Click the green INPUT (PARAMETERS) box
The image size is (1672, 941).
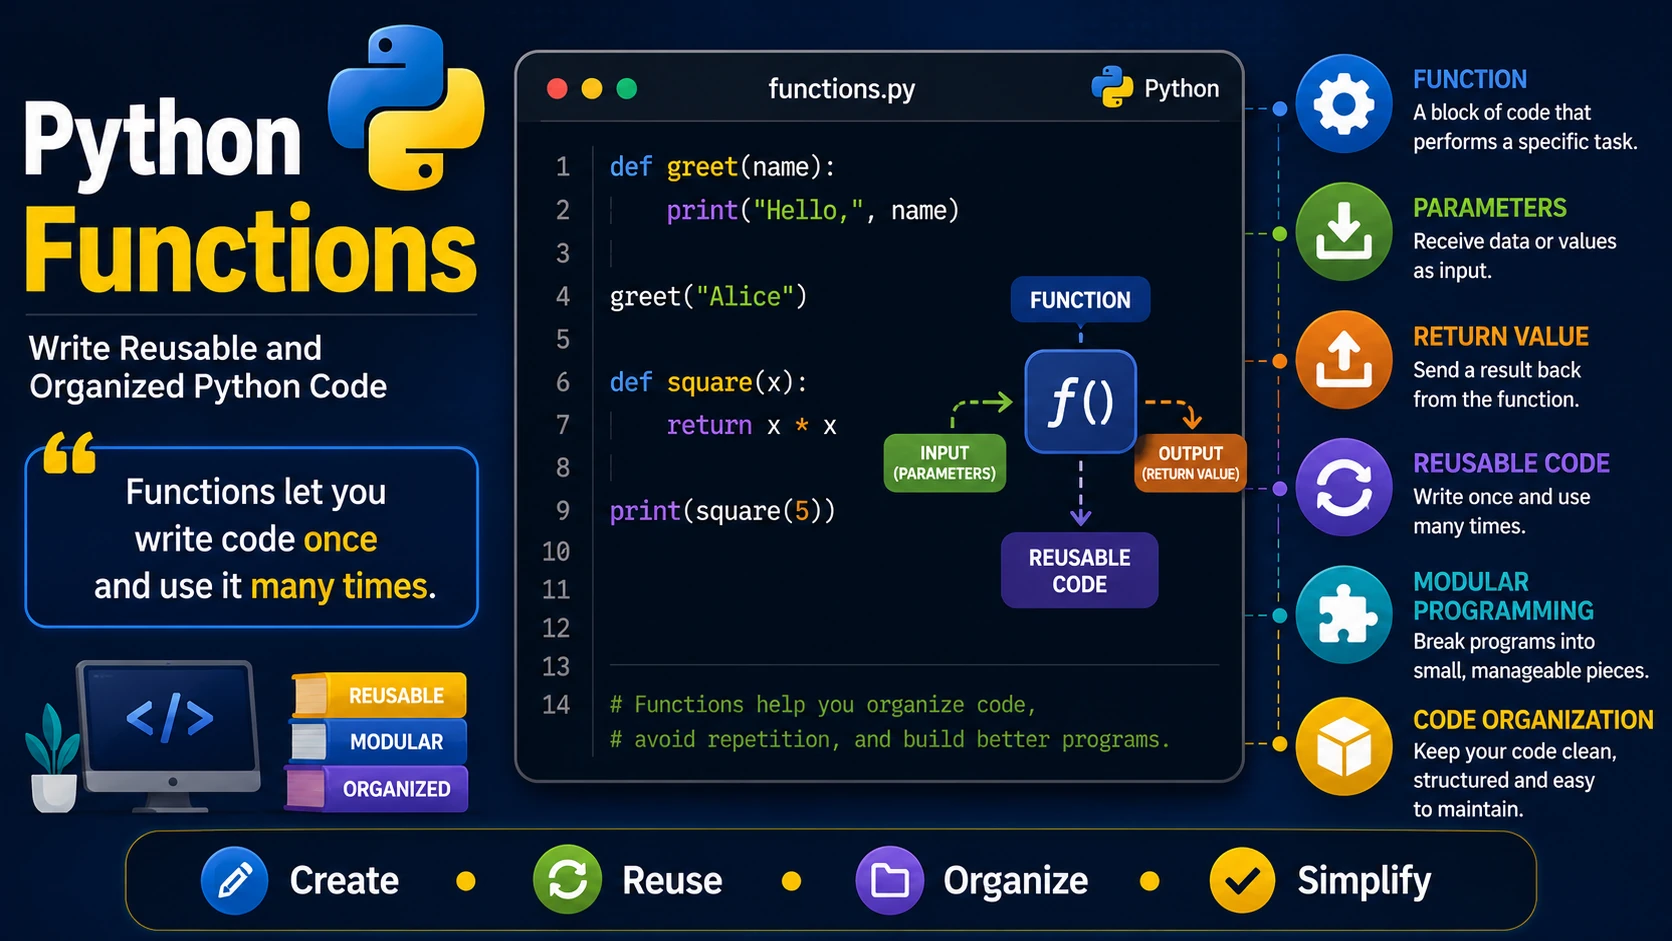[x=944, y=463]
